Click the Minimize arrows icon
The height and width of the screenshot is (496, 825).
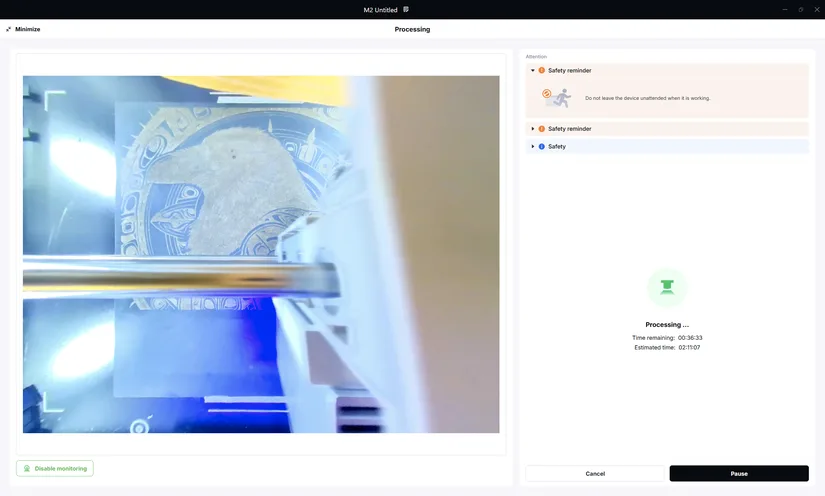click(x=8, y=29)
